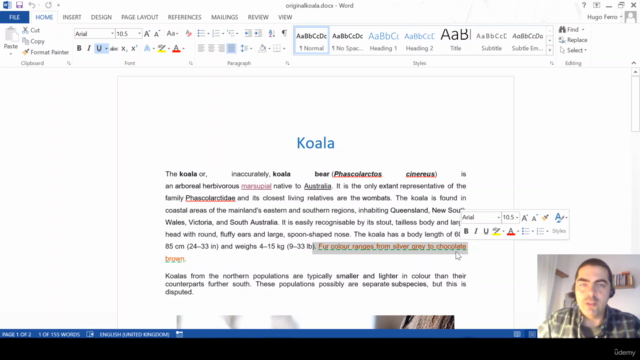The width and height of the screenshot is (640, 360).
Task: Open the Borders menu
Action: 279,49
